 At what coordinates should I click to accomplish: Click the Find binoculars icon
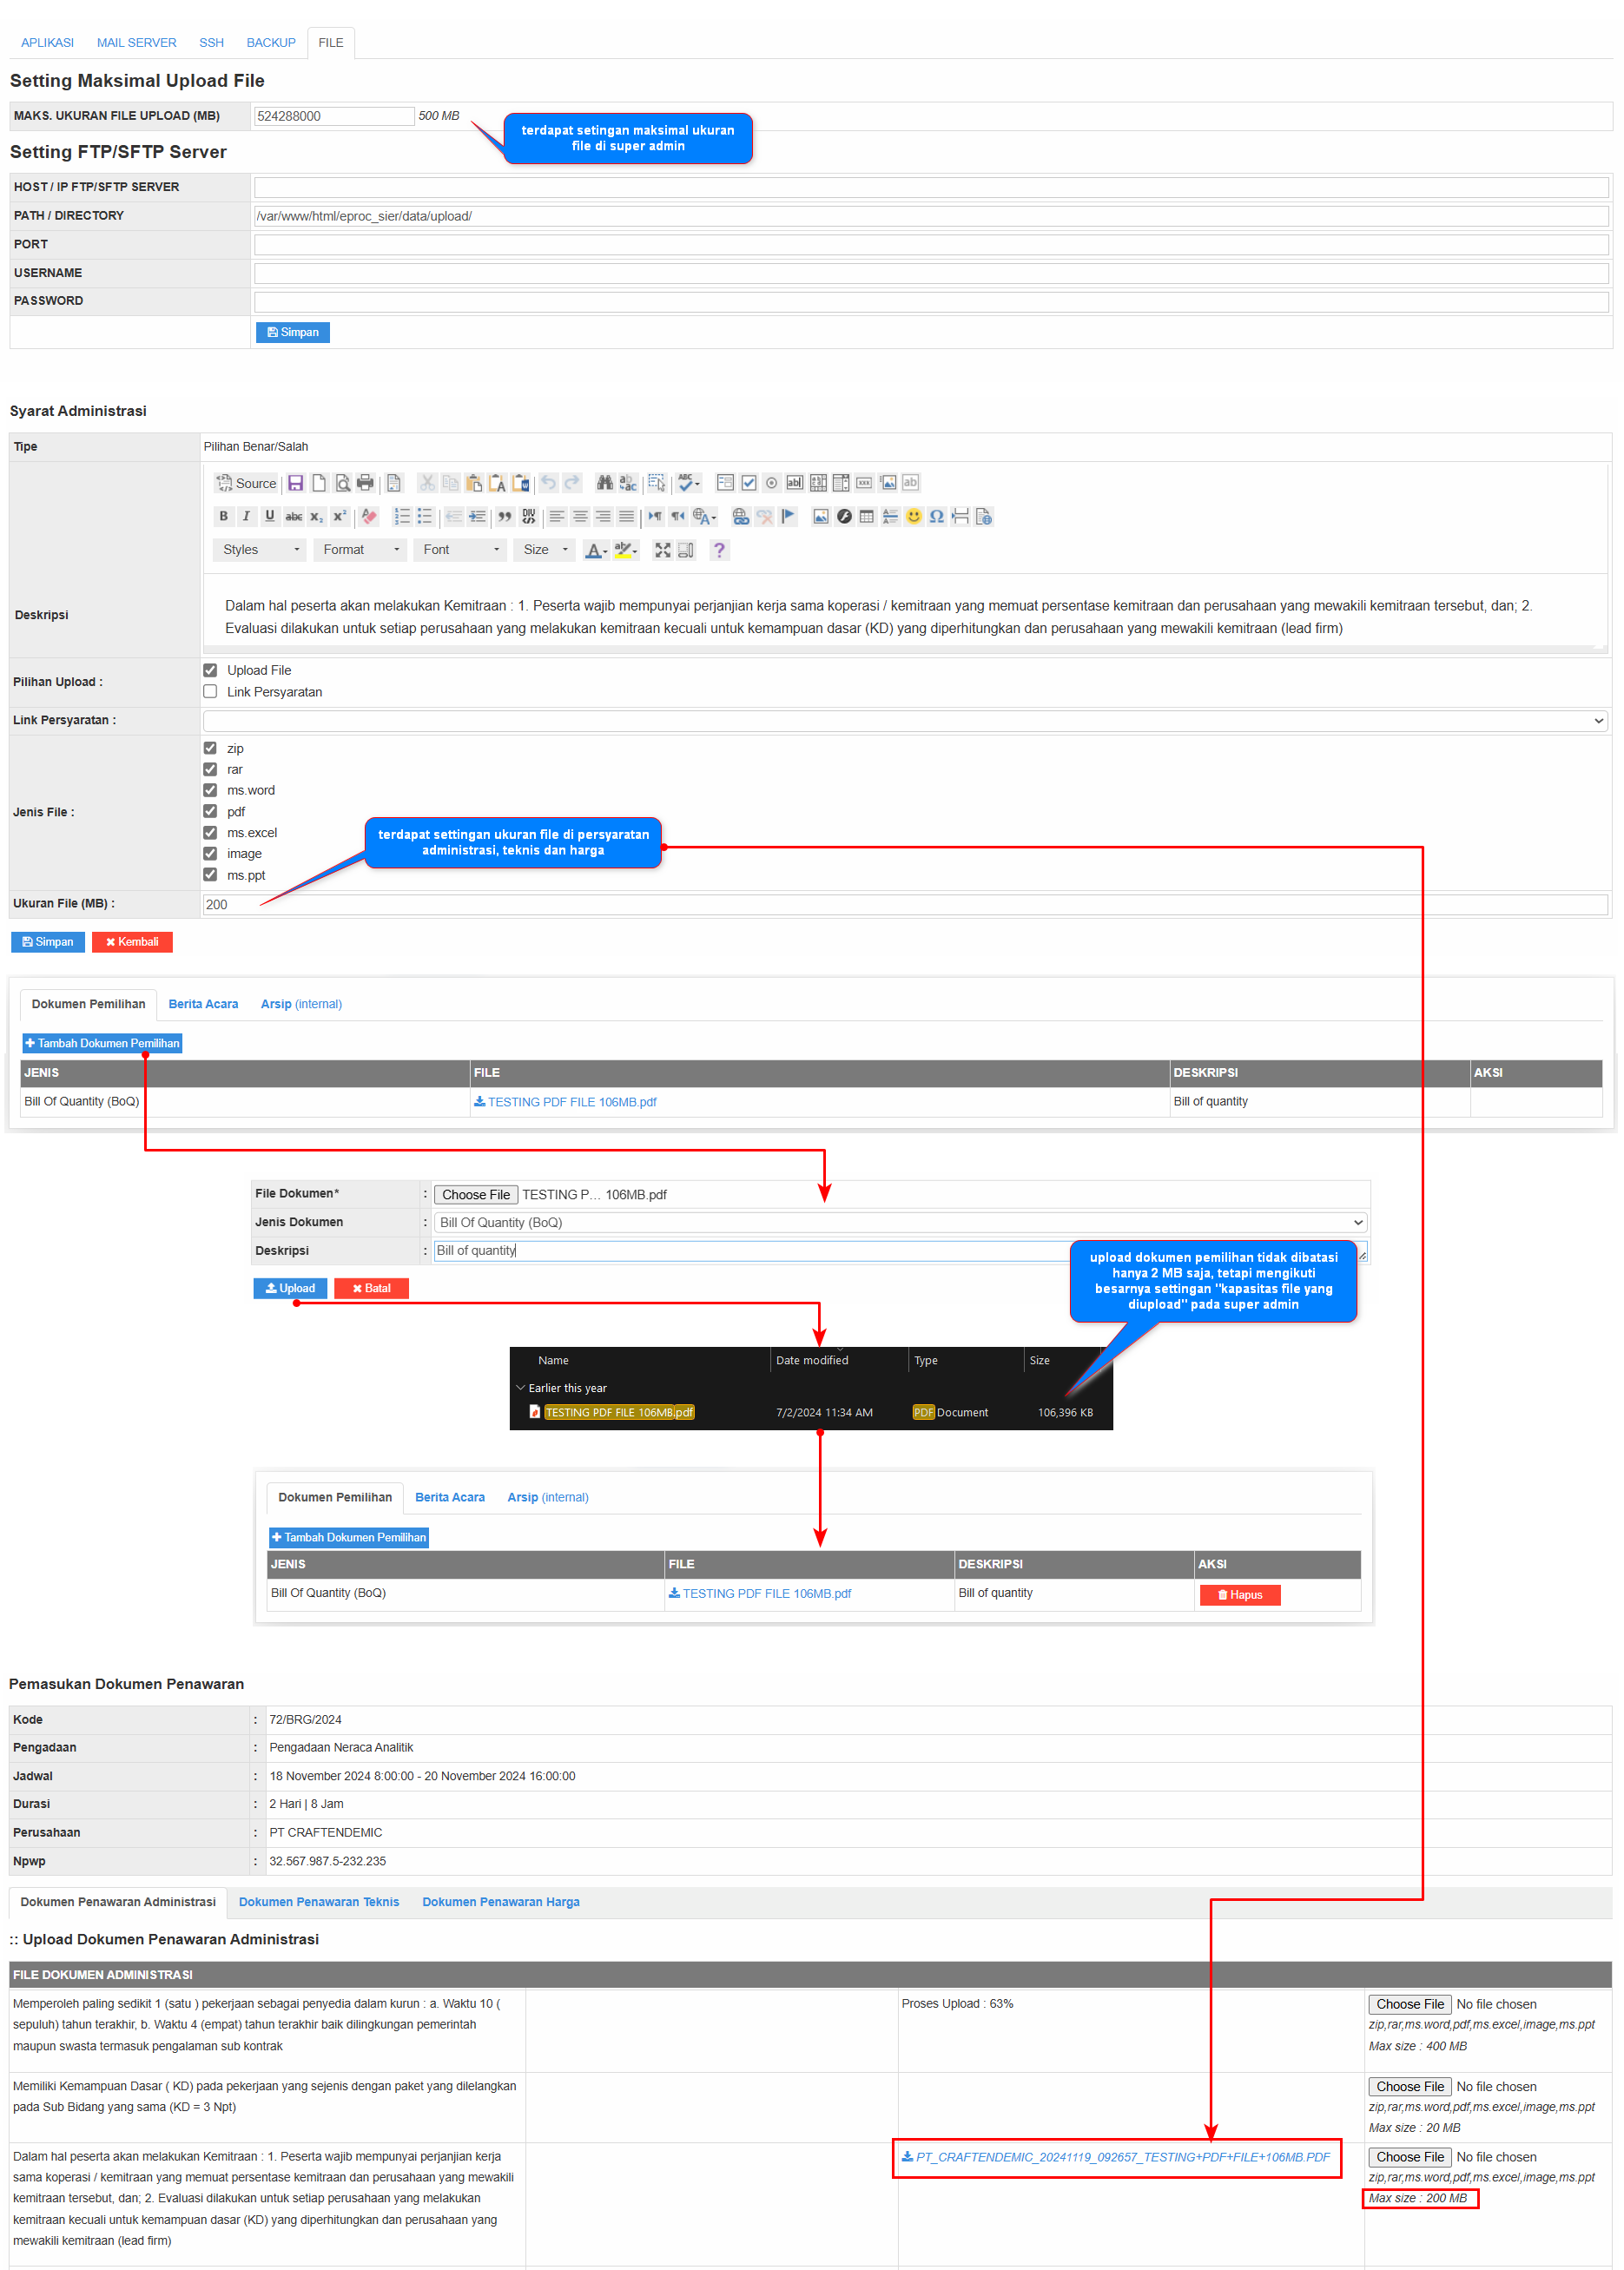pyautogui.click(x=605, y=483)
